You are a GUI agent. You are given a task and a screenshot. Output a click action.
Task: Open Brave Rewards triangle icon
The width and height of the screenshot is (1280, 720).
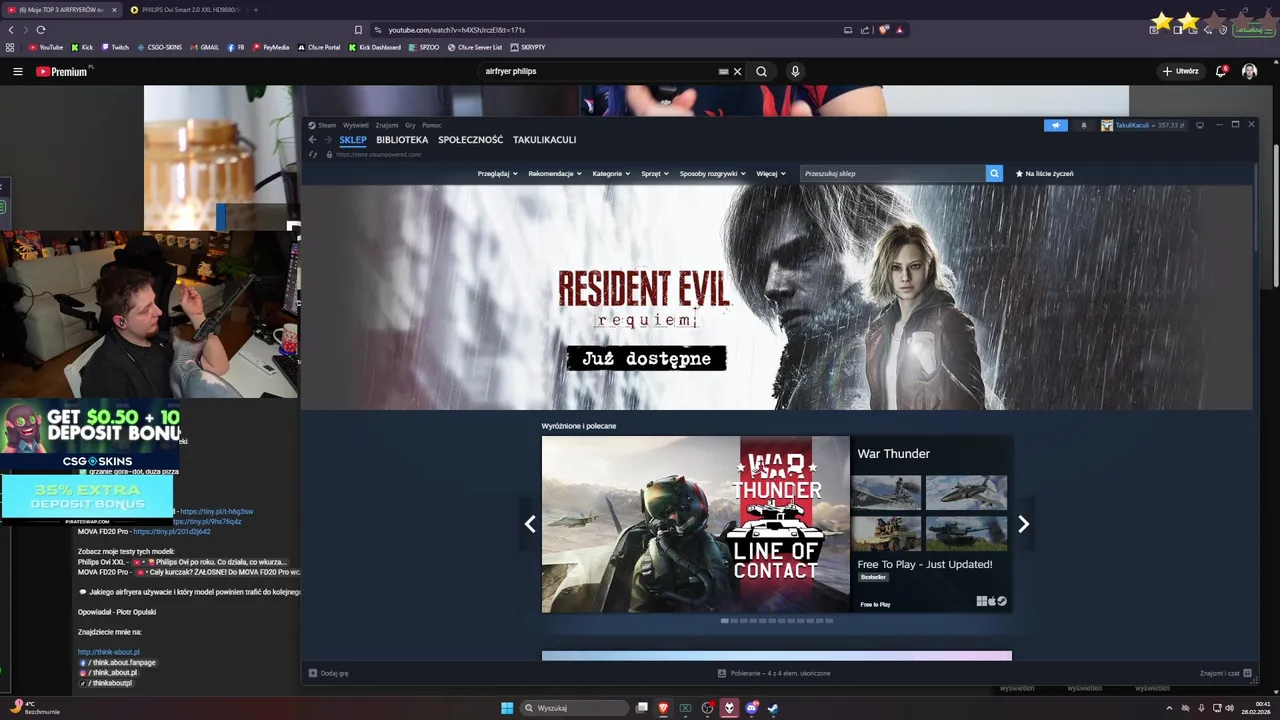(x=899, y=30)
